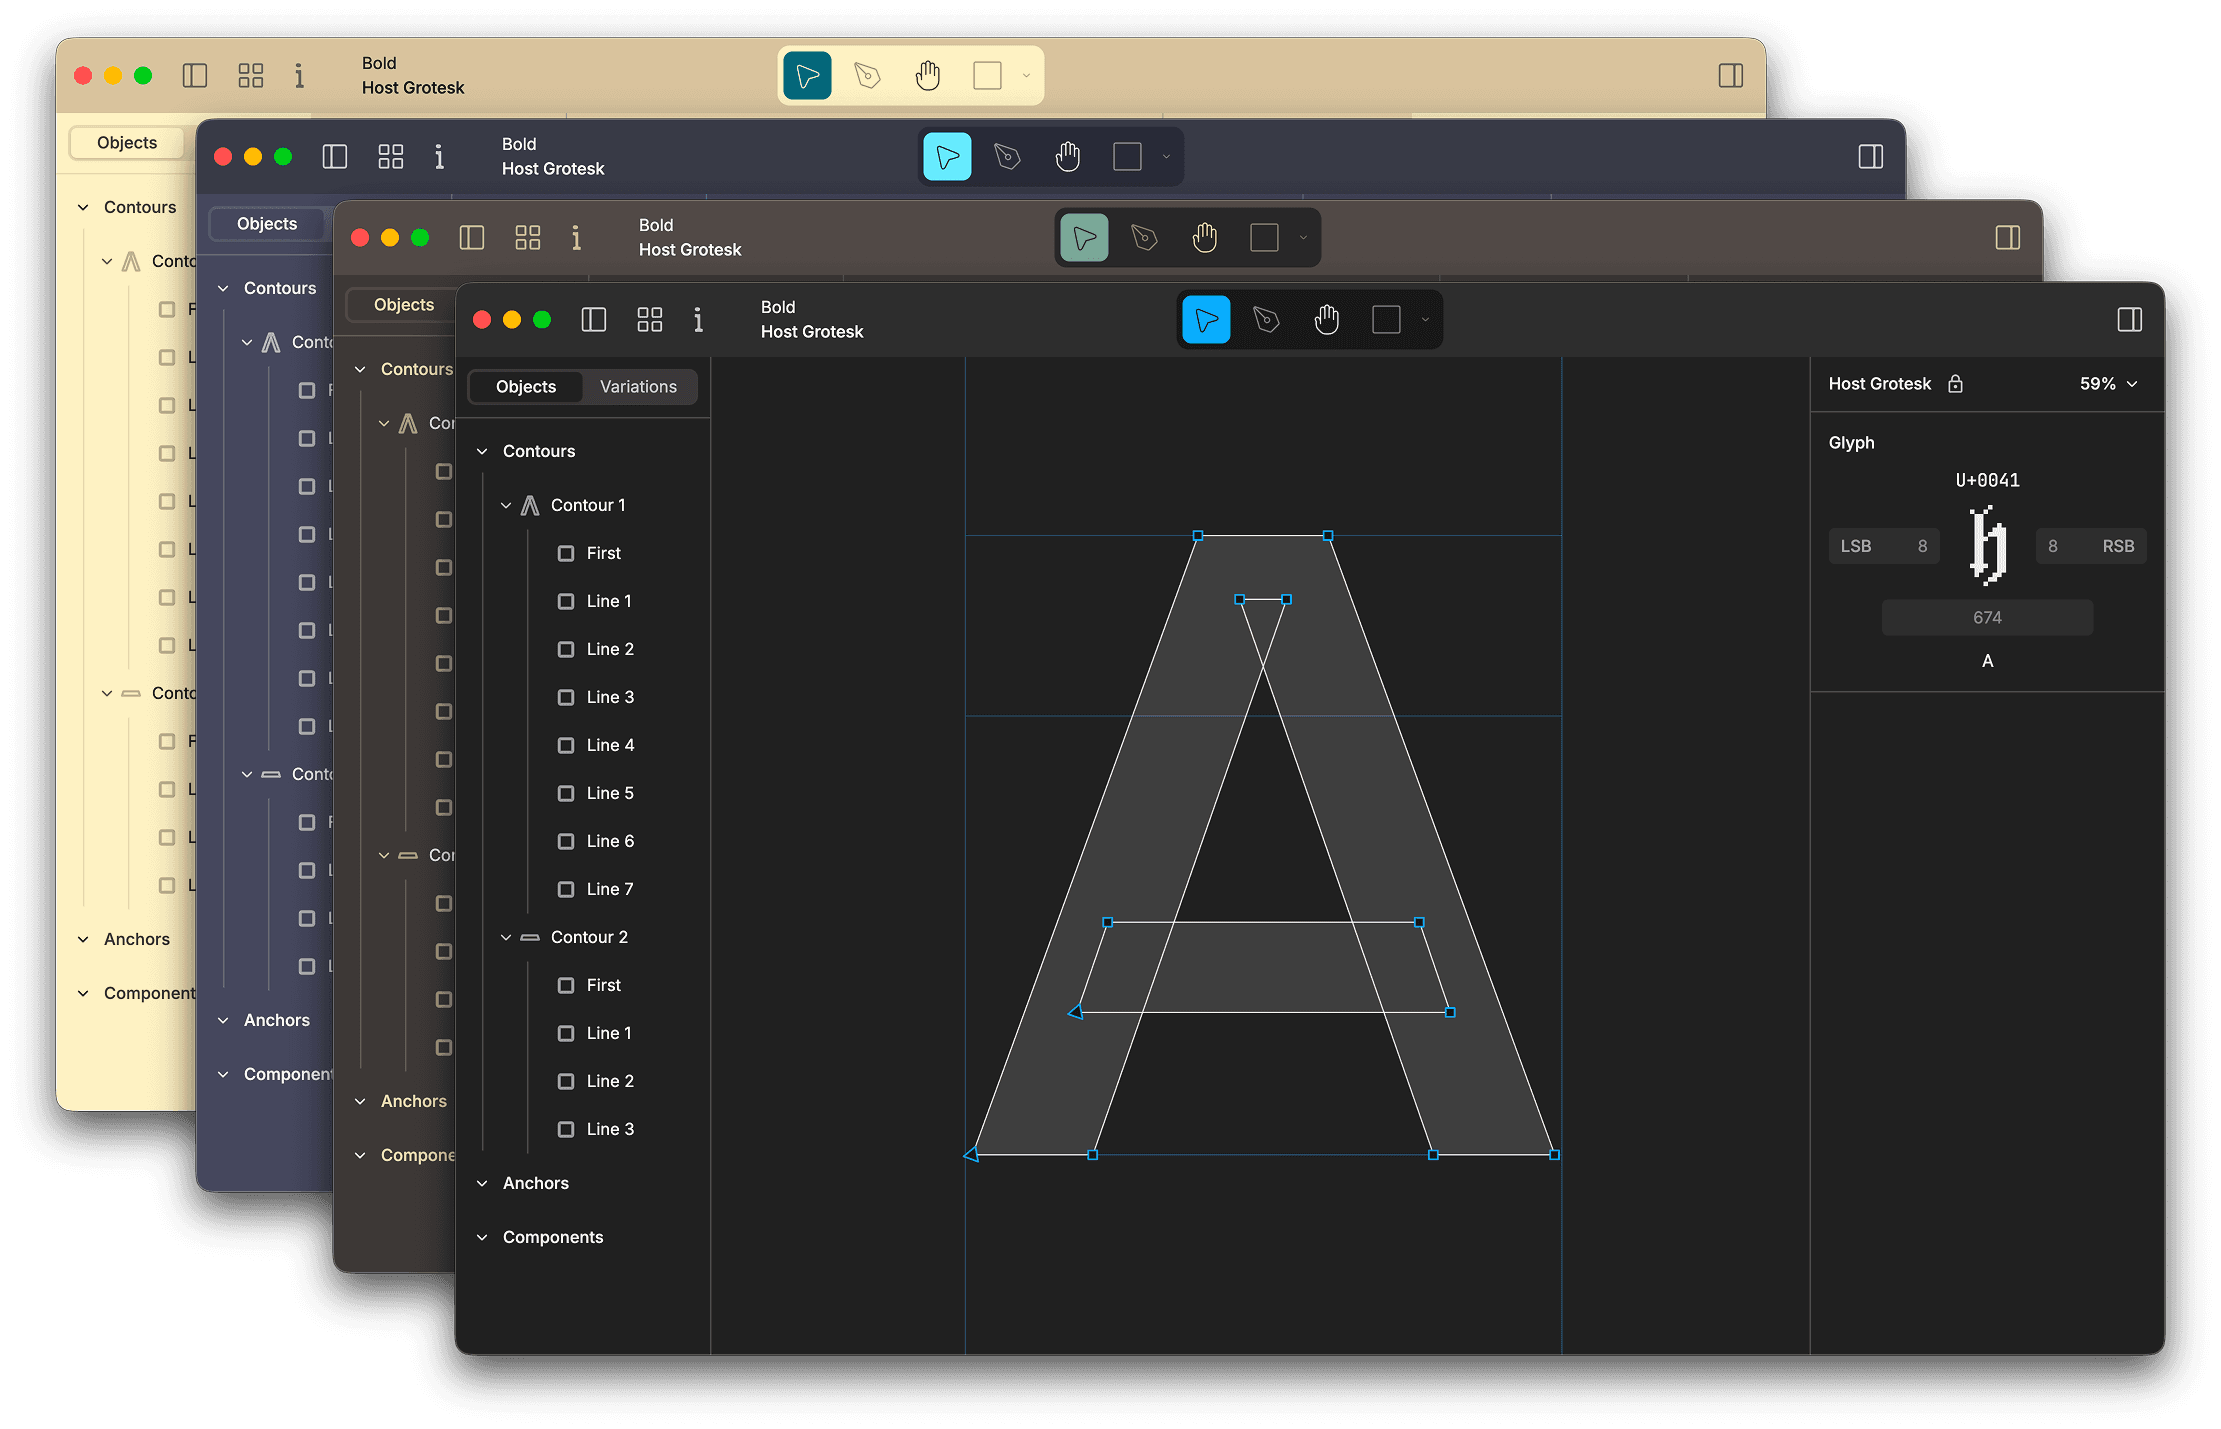The image size is (2221, 1429).
Task: Click the lock icon beside Host Grotesk
Action: click(x=1956, y=384)
